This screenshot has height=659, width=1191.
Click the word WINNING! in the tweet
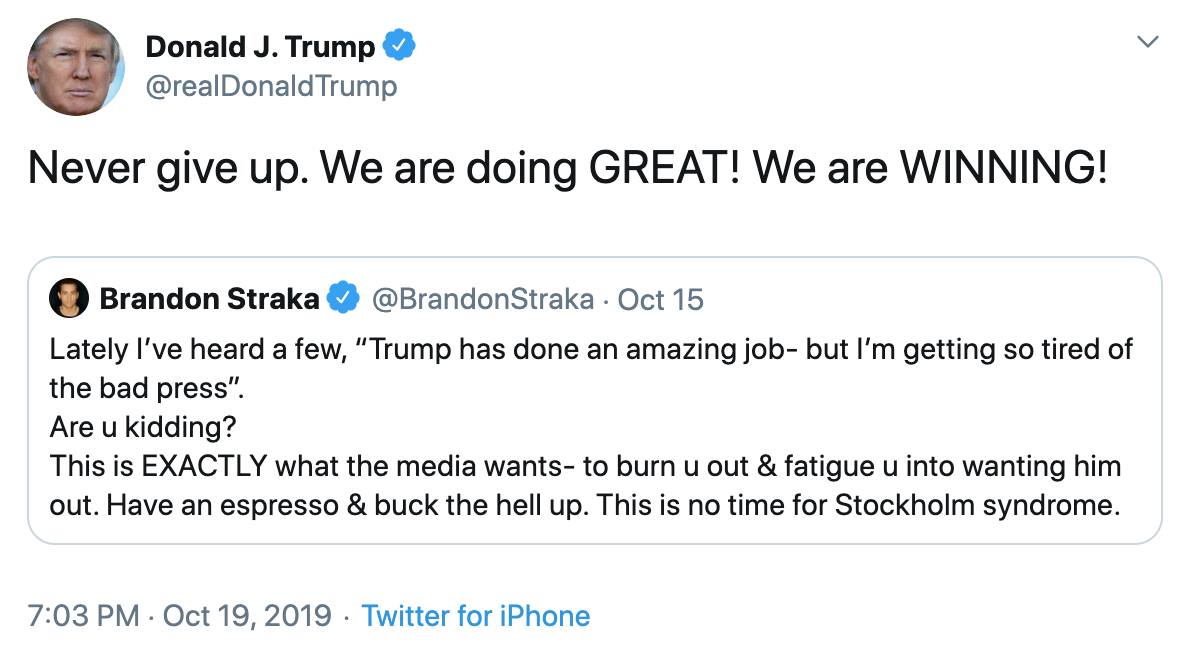pyautogui.click(x=1003, y=168)
